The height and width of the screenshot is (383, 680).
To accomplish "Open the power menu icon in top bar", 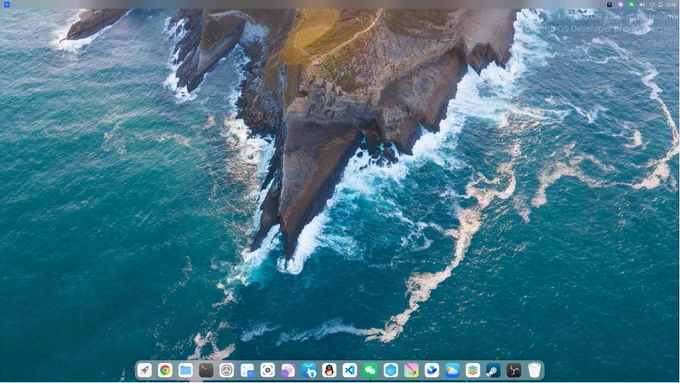I will click(652, 4).
